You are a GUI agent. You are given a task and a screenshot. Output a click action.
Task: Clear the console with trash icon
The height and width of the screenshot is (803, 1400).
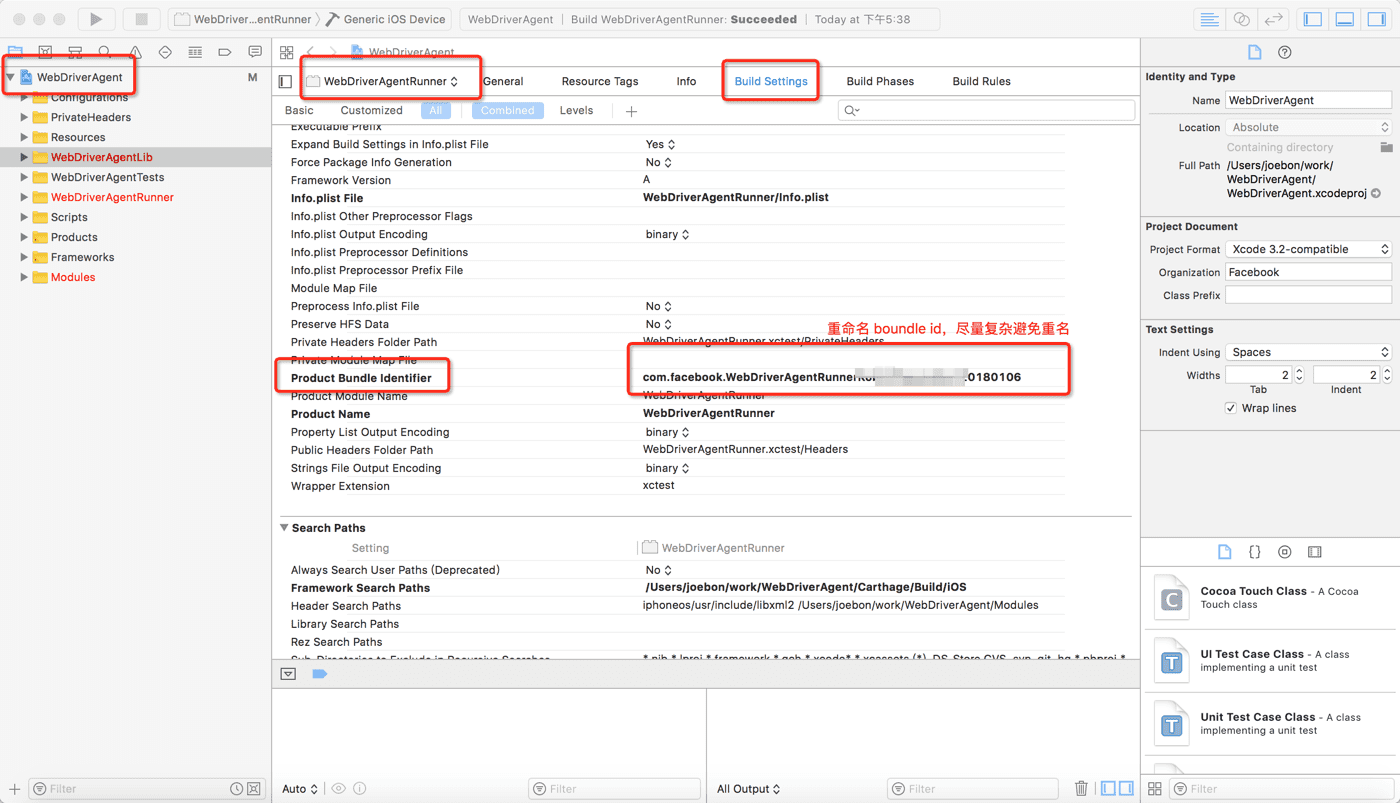point(1081,788)
